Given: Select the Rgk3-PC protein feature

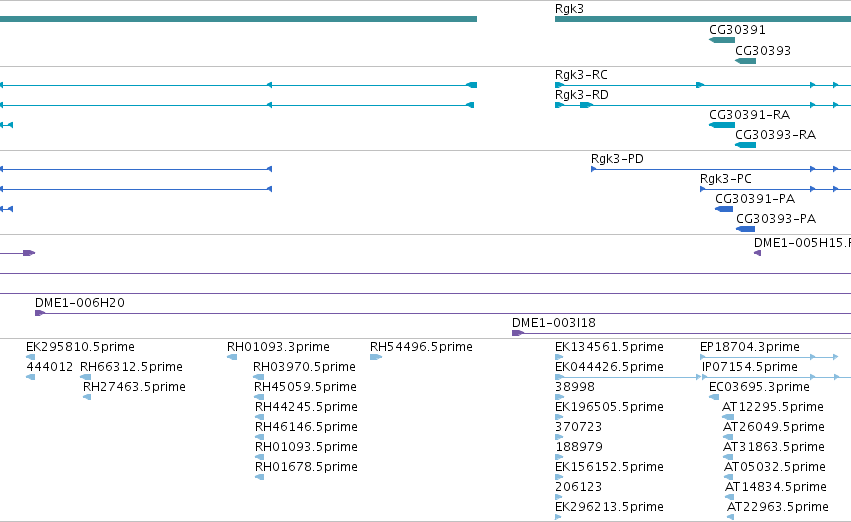Looking at the screenshot, I should [x=776, y=189].
